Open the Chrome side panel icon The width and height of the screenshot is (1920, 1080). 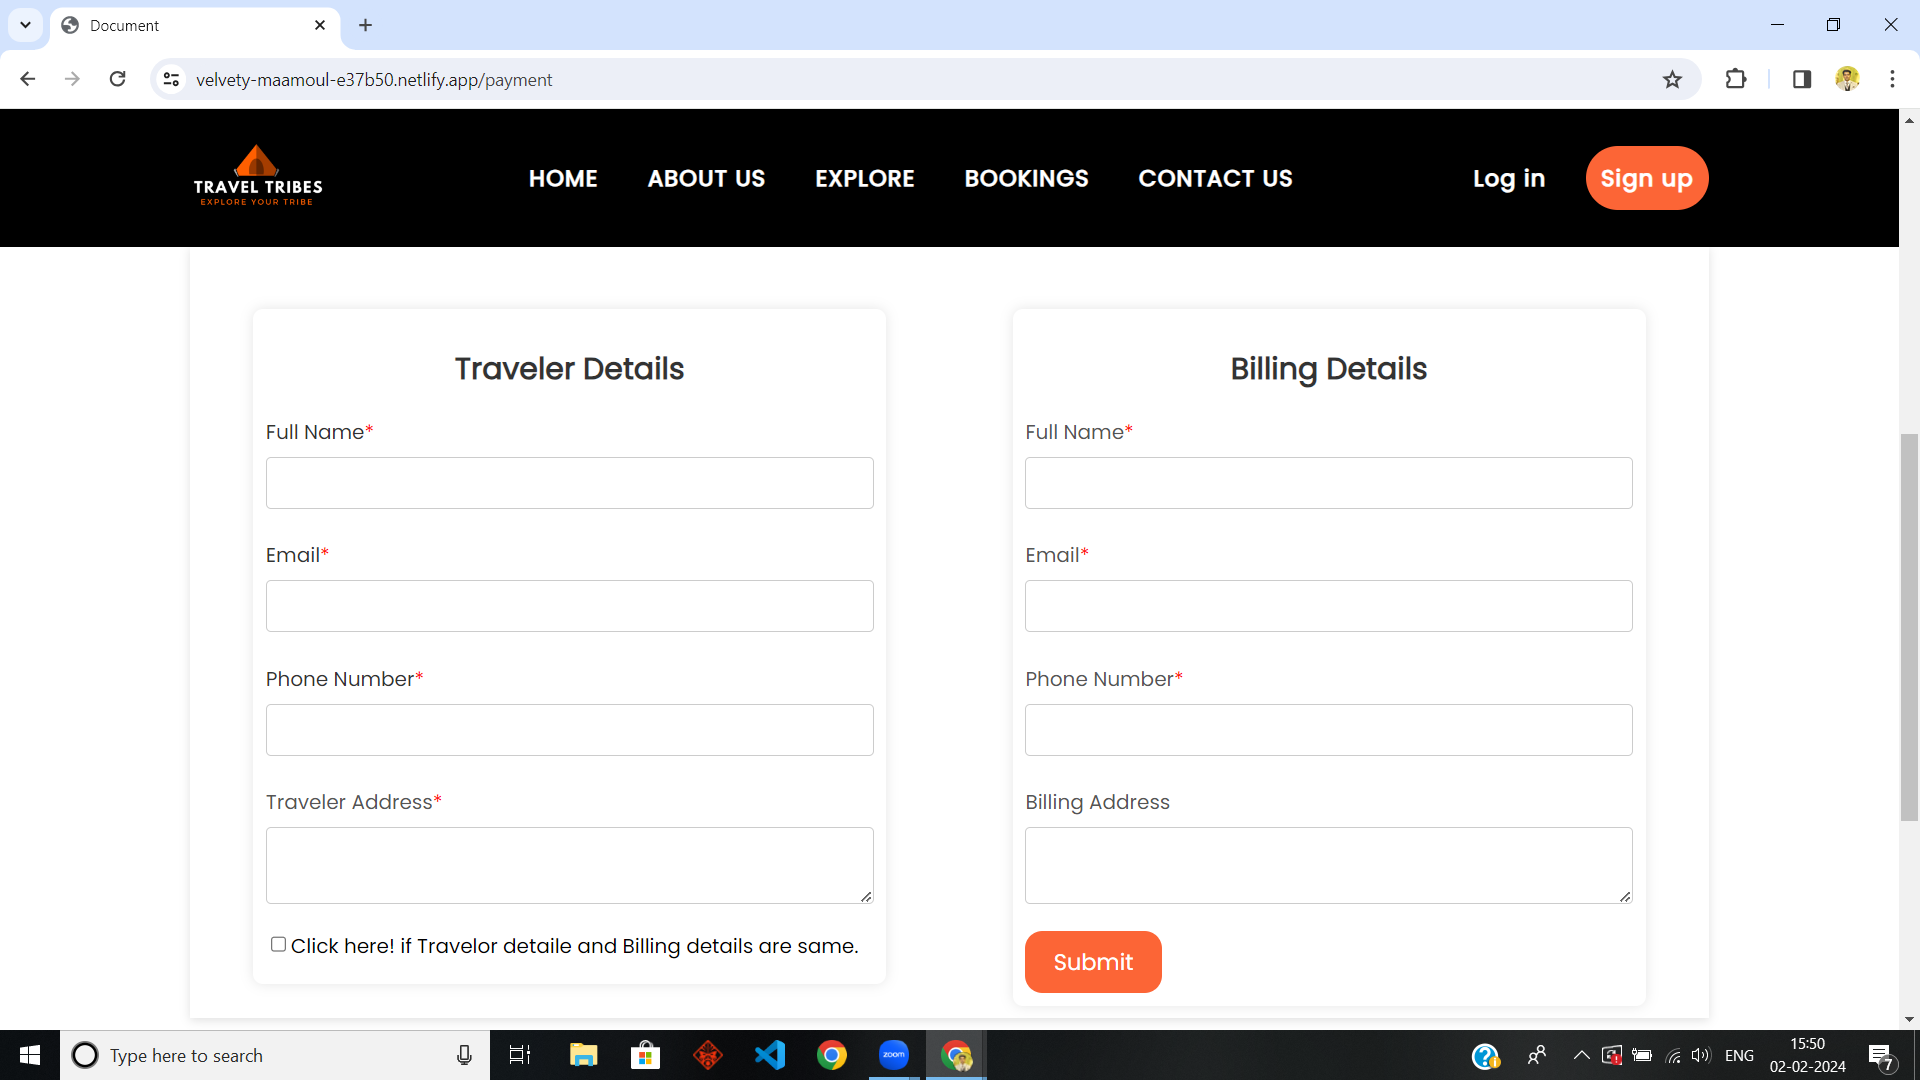click(1802, 79)
